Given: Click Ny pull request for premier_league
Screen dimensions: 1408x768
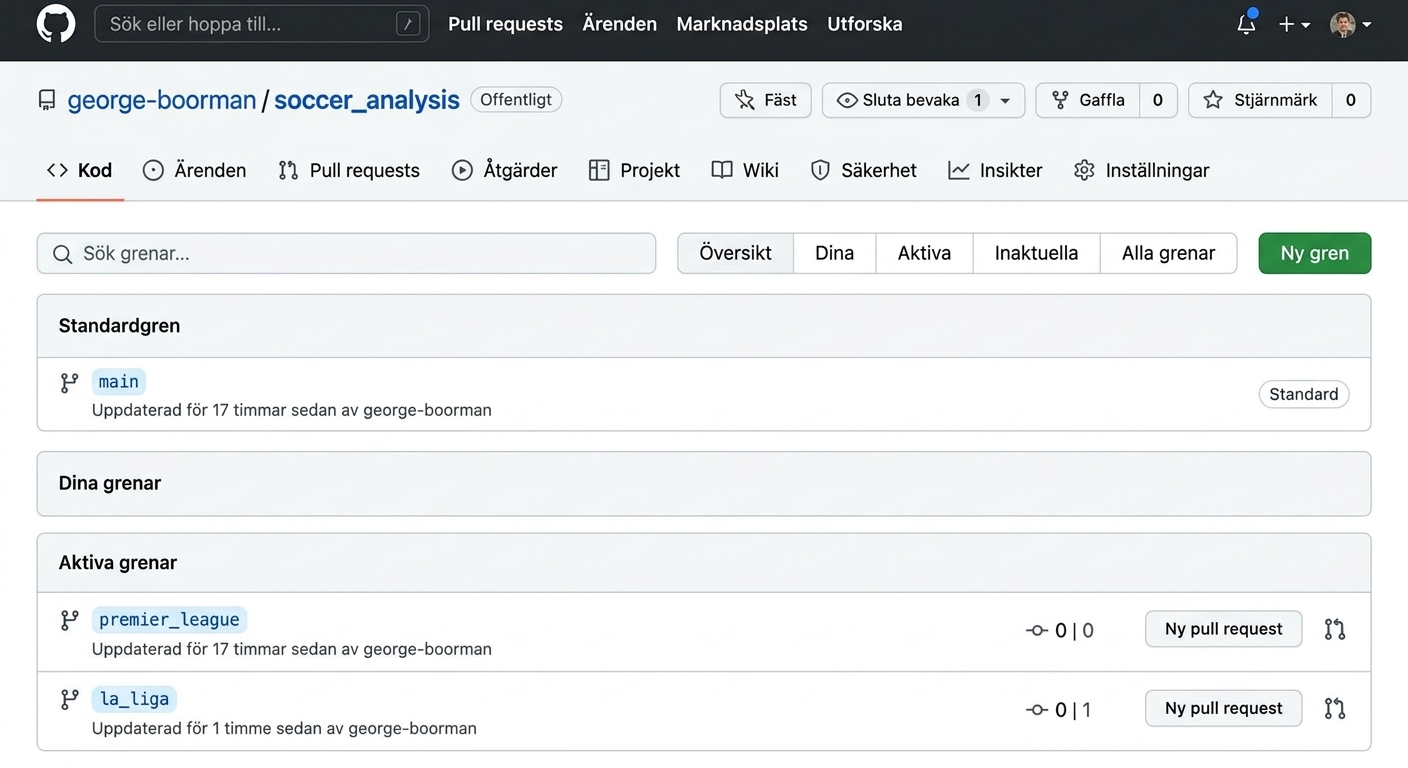Looking at the screenshot, I should 1223,629.
